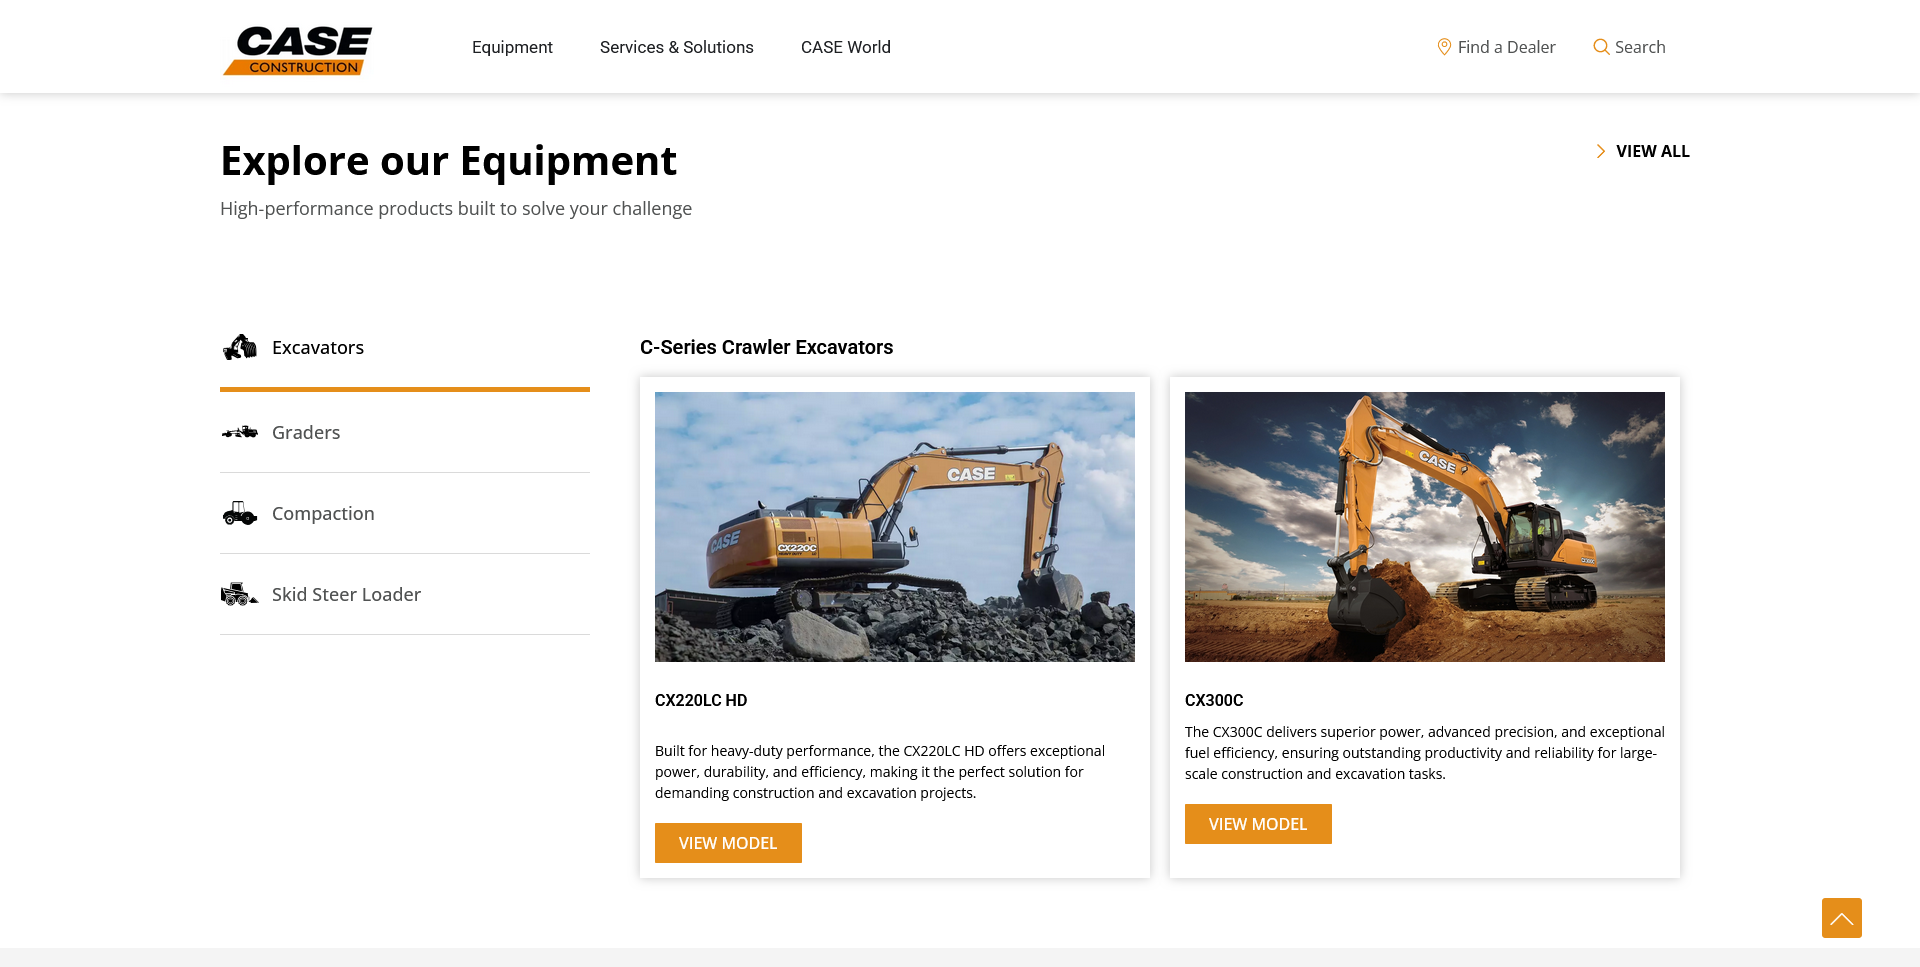Click the CASE Construction logo

pos(298,50)
